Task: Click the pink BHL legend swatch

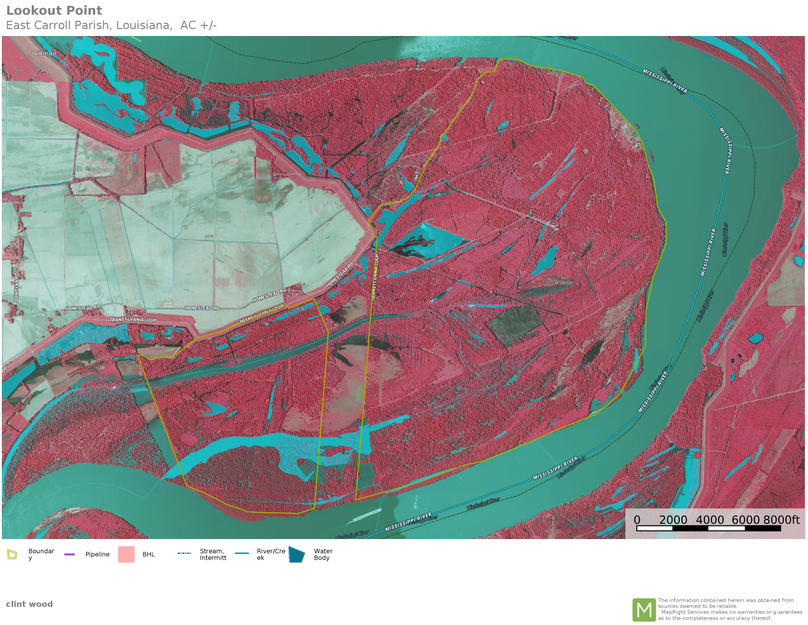Action: tap(126, 554)
